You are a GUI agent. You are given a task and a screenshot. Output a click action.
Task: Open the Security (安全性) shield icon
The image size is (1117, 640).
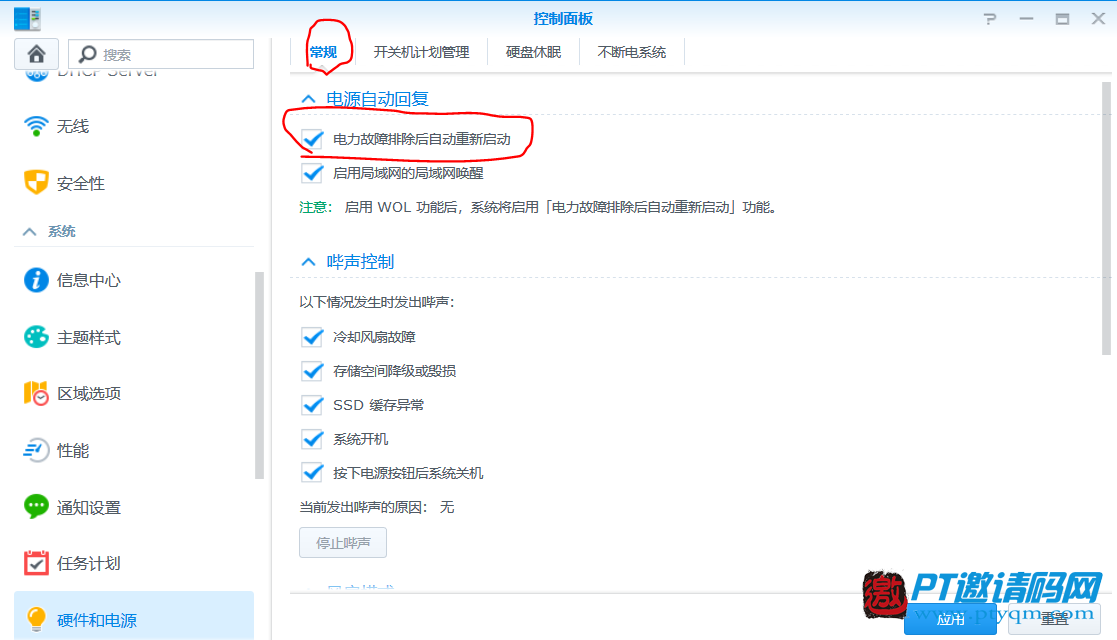[36, 182]
